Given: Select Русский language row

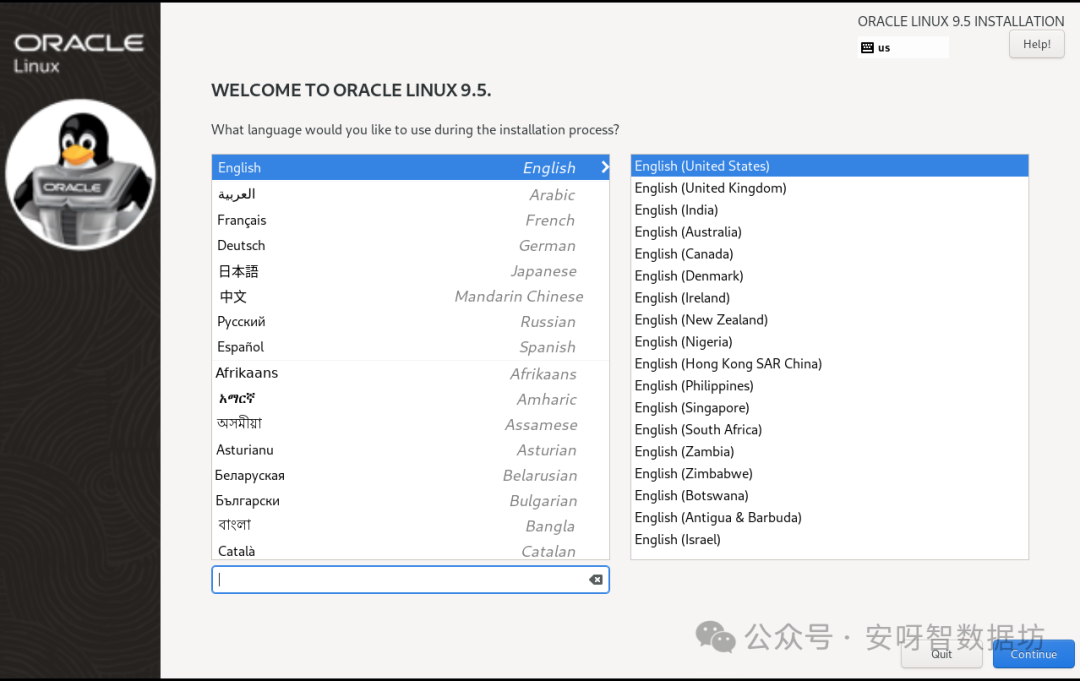Looking at the screenshot, I should click(x=411, y=322).
